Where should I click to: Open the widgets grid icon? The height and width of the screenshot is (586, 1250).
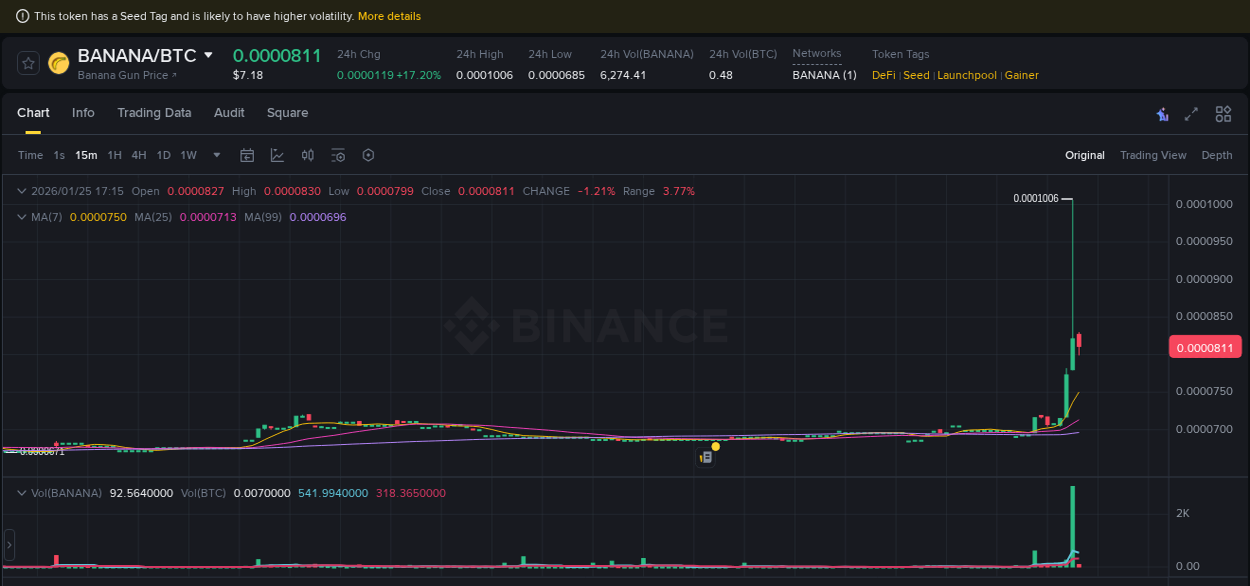point(1223,114)
